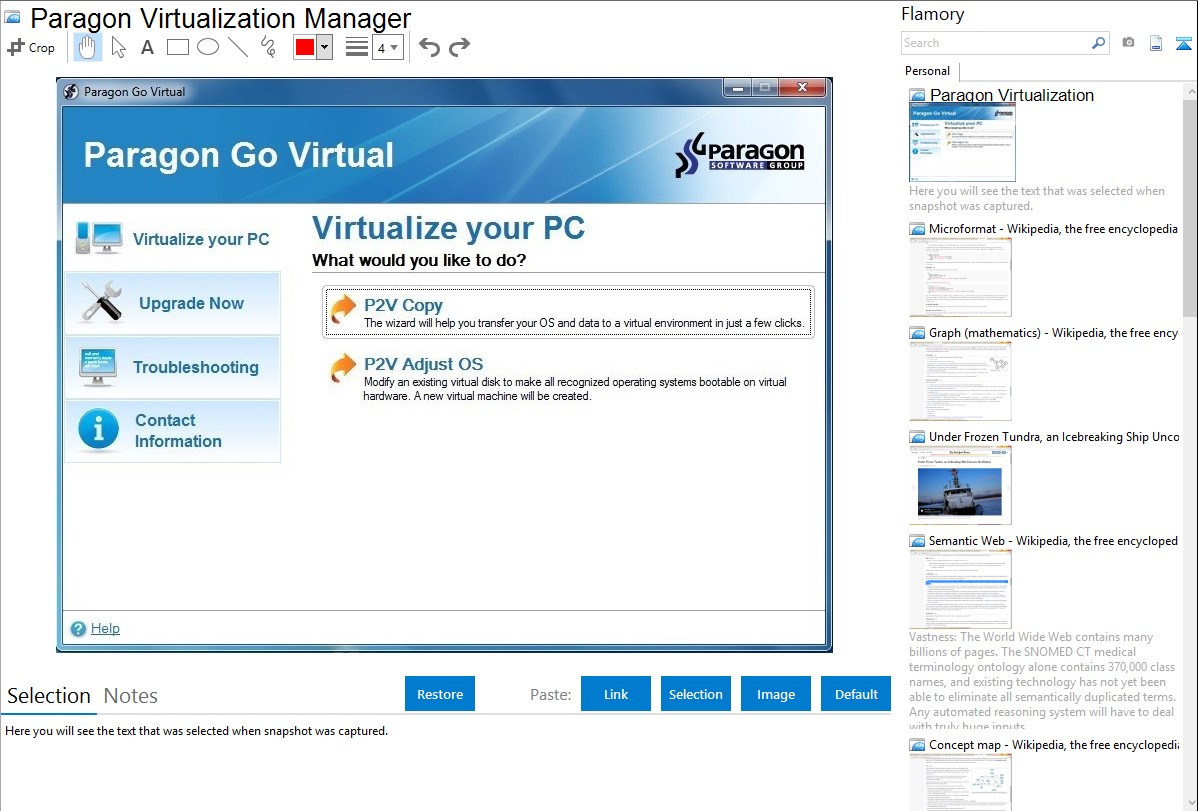This screenshot has width=1198, height=811.
Task: Open the Help link in Paragon window
Action: point(105,628)
